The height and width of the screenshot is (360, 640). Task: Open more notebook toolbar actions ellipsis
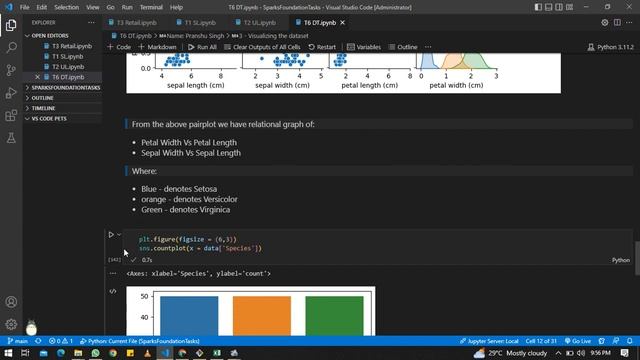[428, 47]
